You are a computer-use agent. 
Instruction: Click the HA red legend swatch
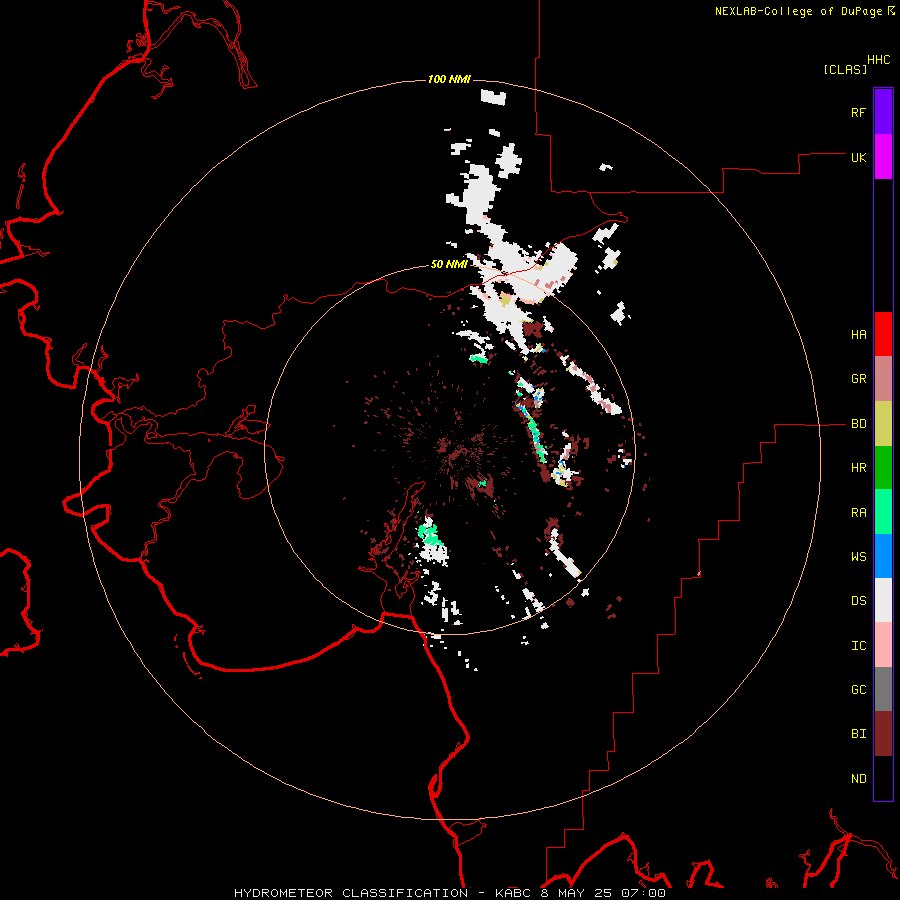coord(883,334)
